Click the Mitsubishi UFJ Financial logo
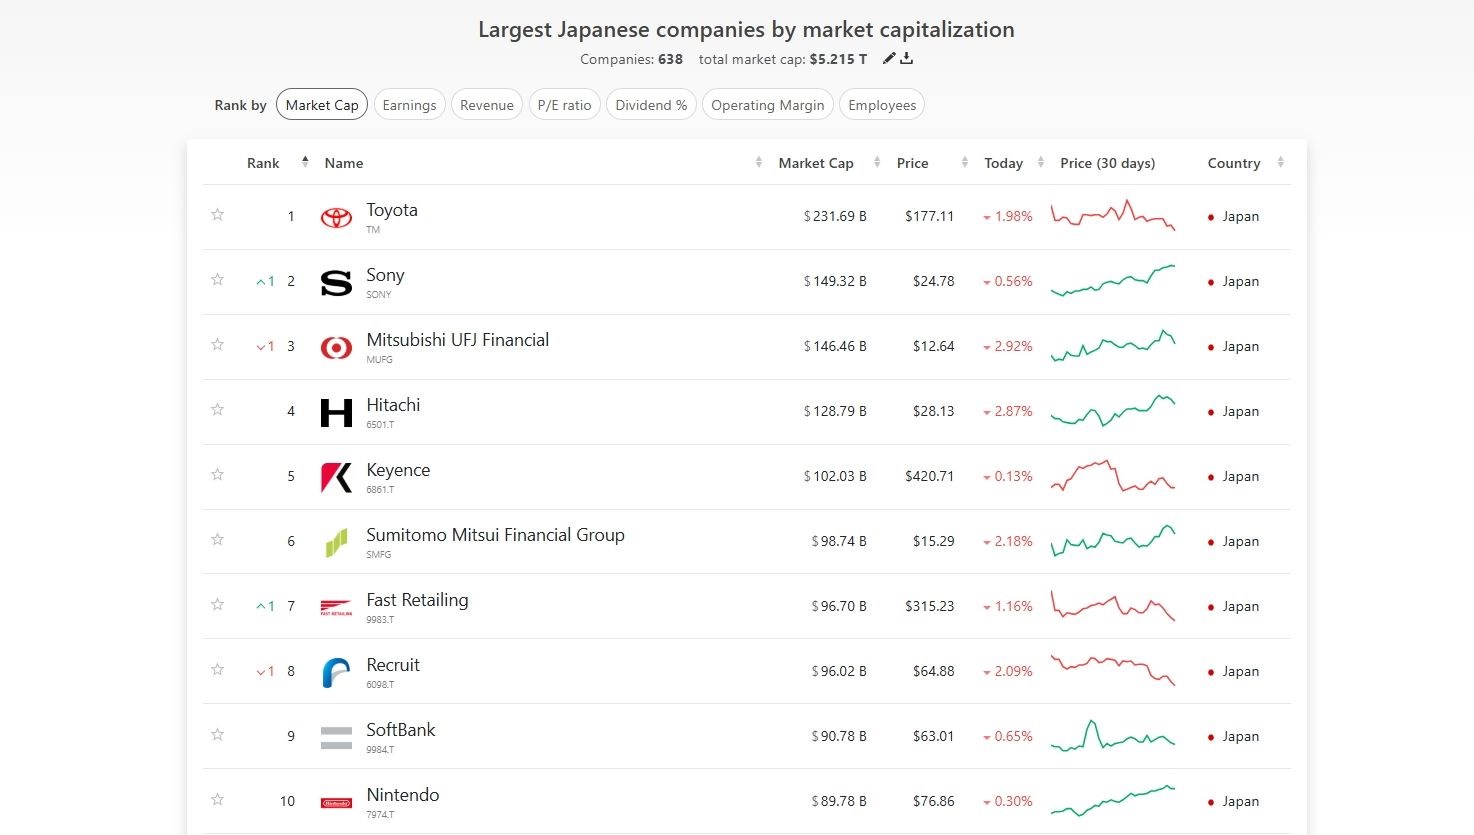Screen dimensions: 1474x835 tap(336, 347)
